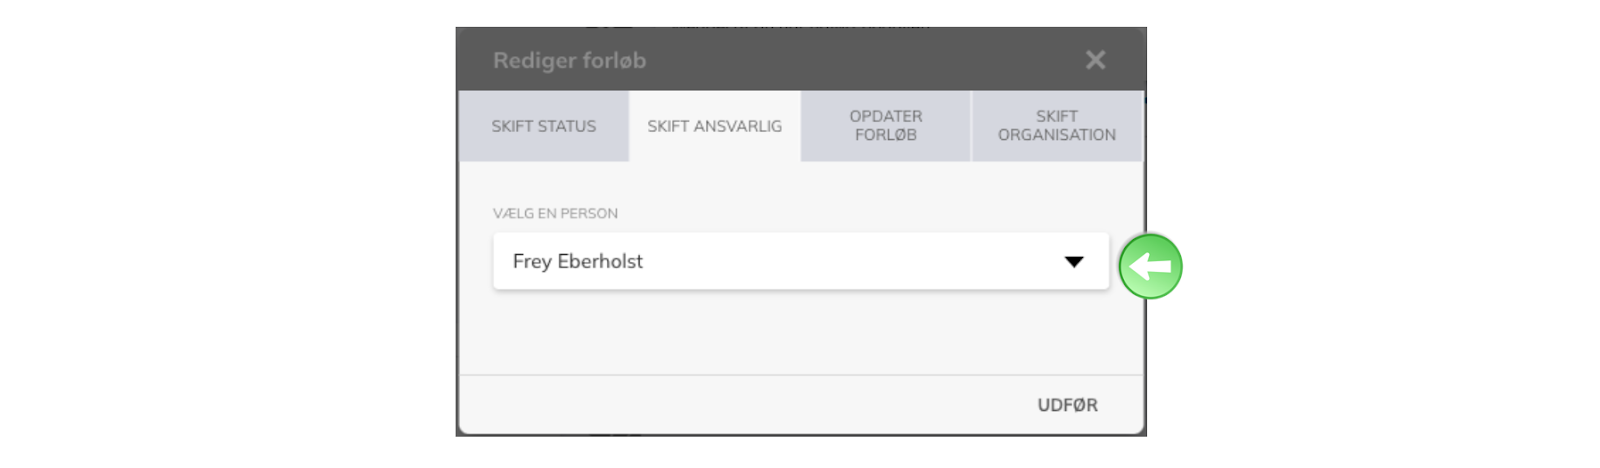Go to the Skift Organisation tab
This screenshot has height=468, width=1600.
coord(1057,126)
